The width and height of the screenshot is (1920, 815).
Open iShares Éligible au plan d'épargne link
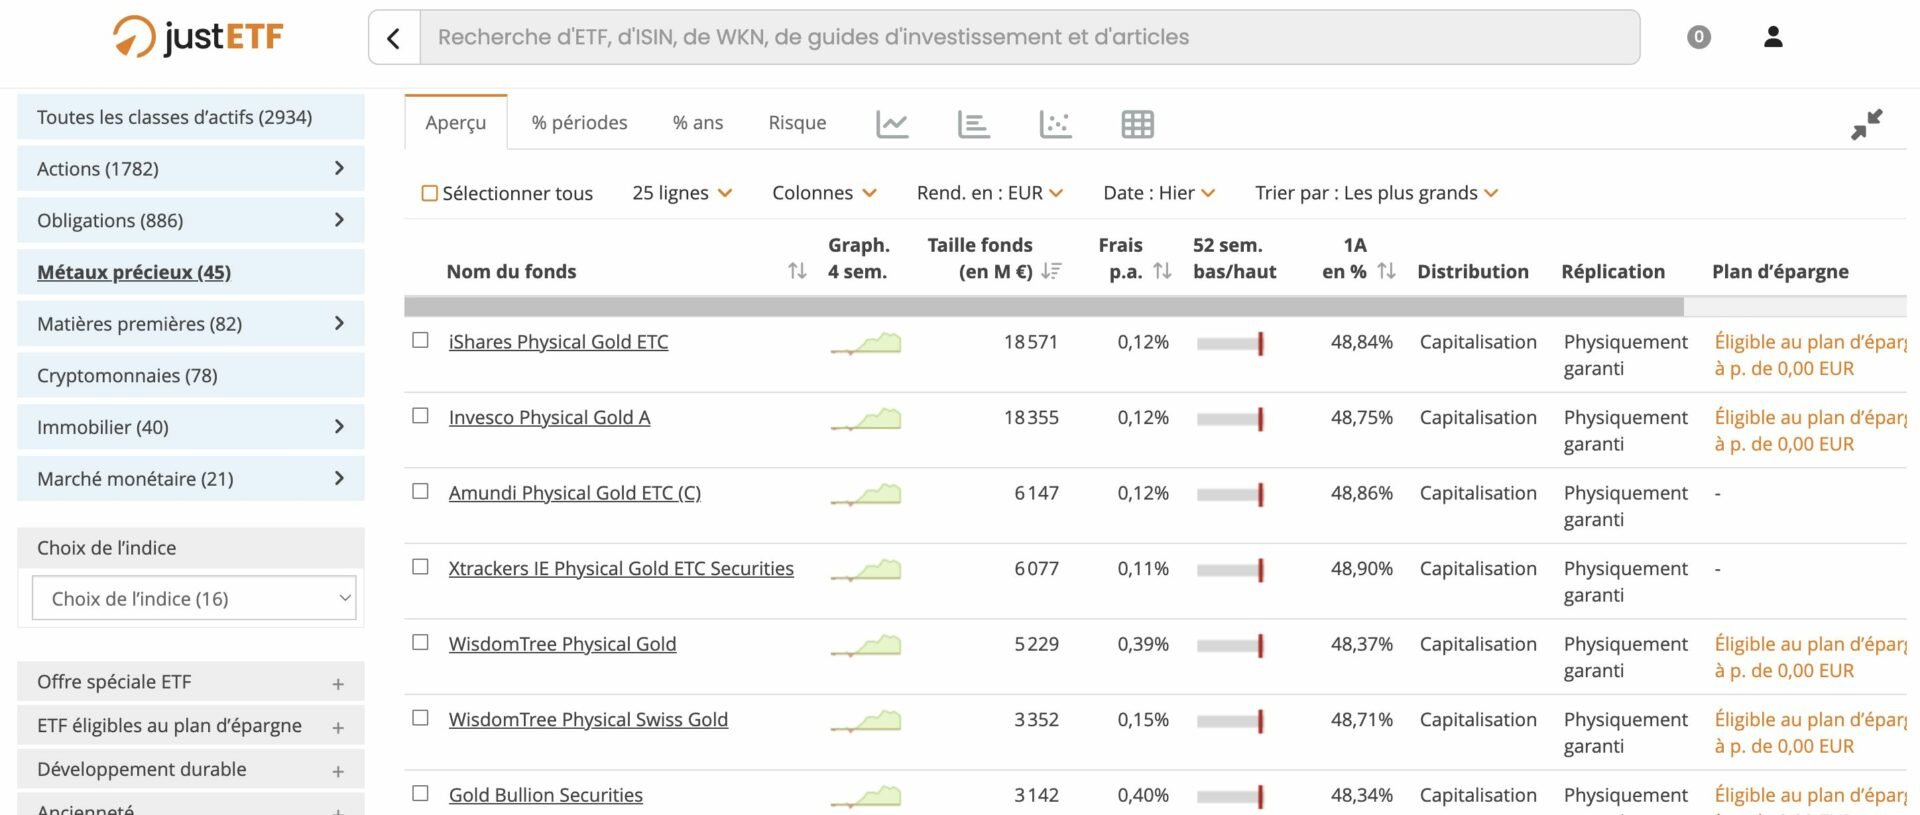click(x=1810, y=355)
